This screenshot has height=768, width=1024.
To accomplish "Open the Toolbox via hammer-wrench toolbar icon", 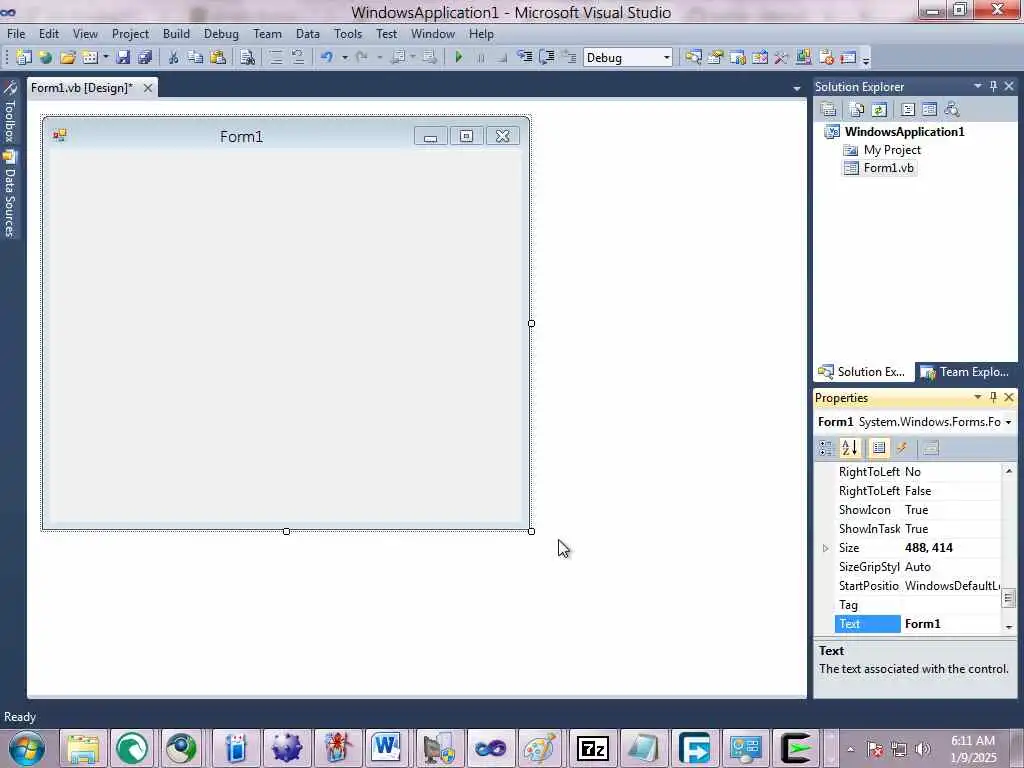I will (781, 57).
